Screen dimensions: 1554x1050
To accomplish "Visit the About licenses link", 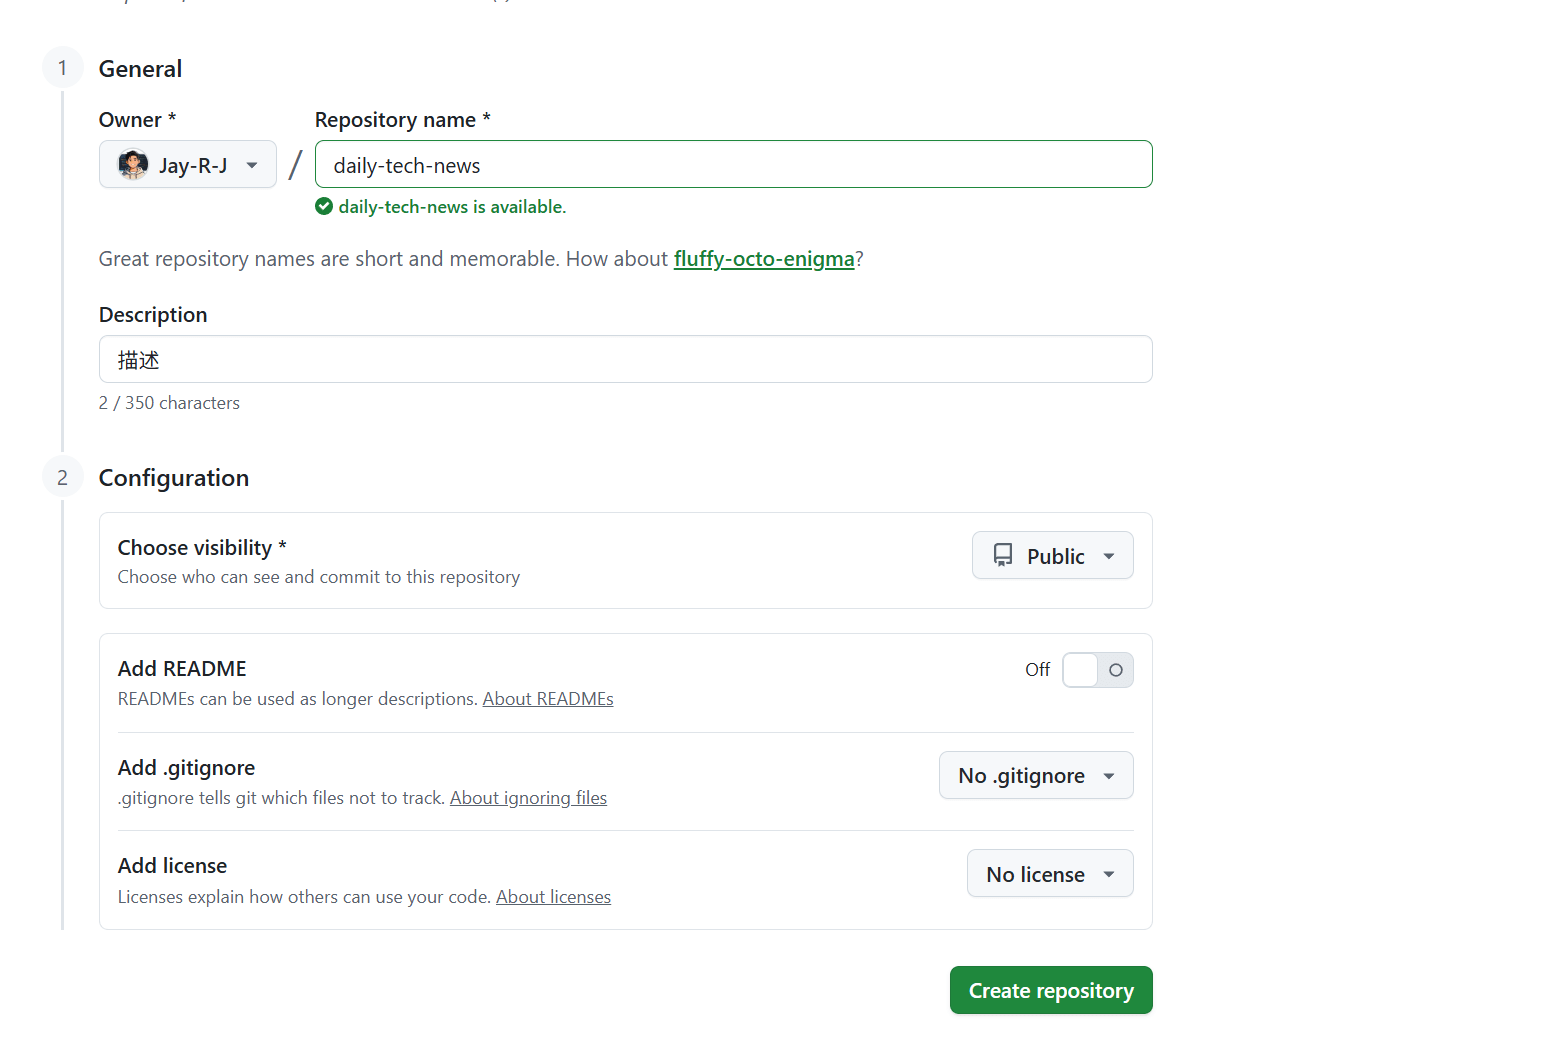I will coord(553,897).
